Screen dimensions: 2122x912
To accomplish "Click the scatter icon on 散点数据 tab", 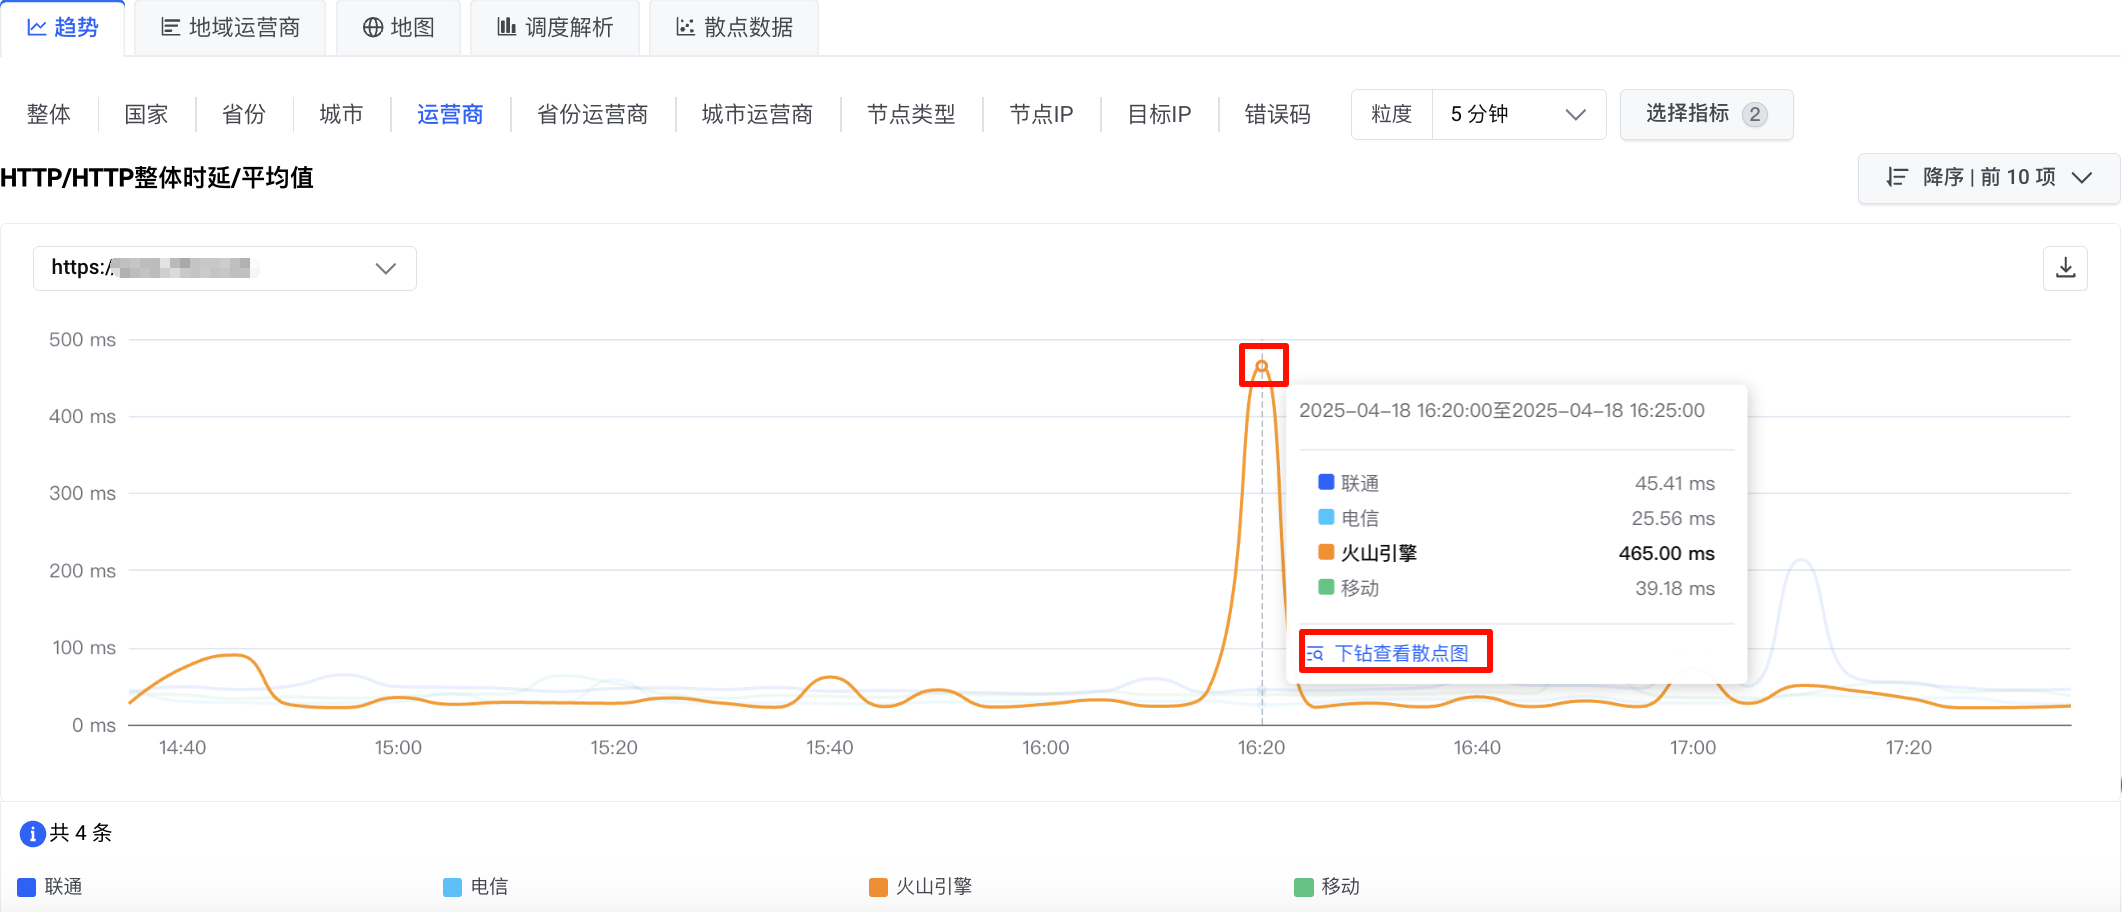I will [685, 27].
